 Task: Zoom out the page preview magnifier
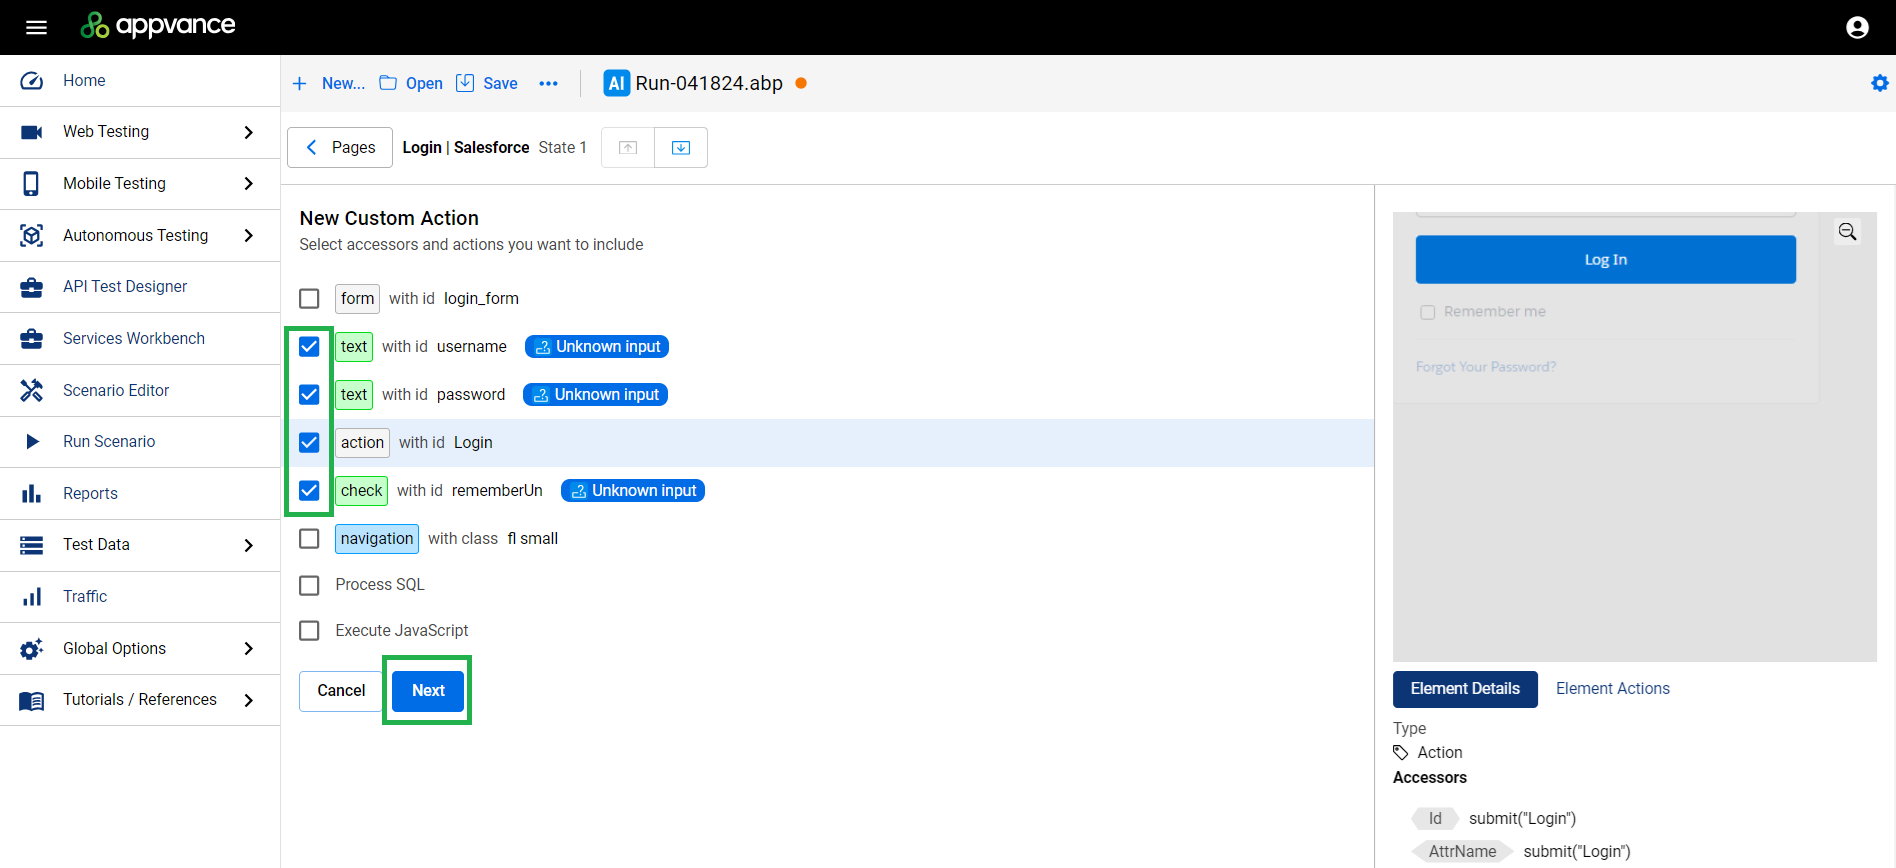[x=1847, y=232]
